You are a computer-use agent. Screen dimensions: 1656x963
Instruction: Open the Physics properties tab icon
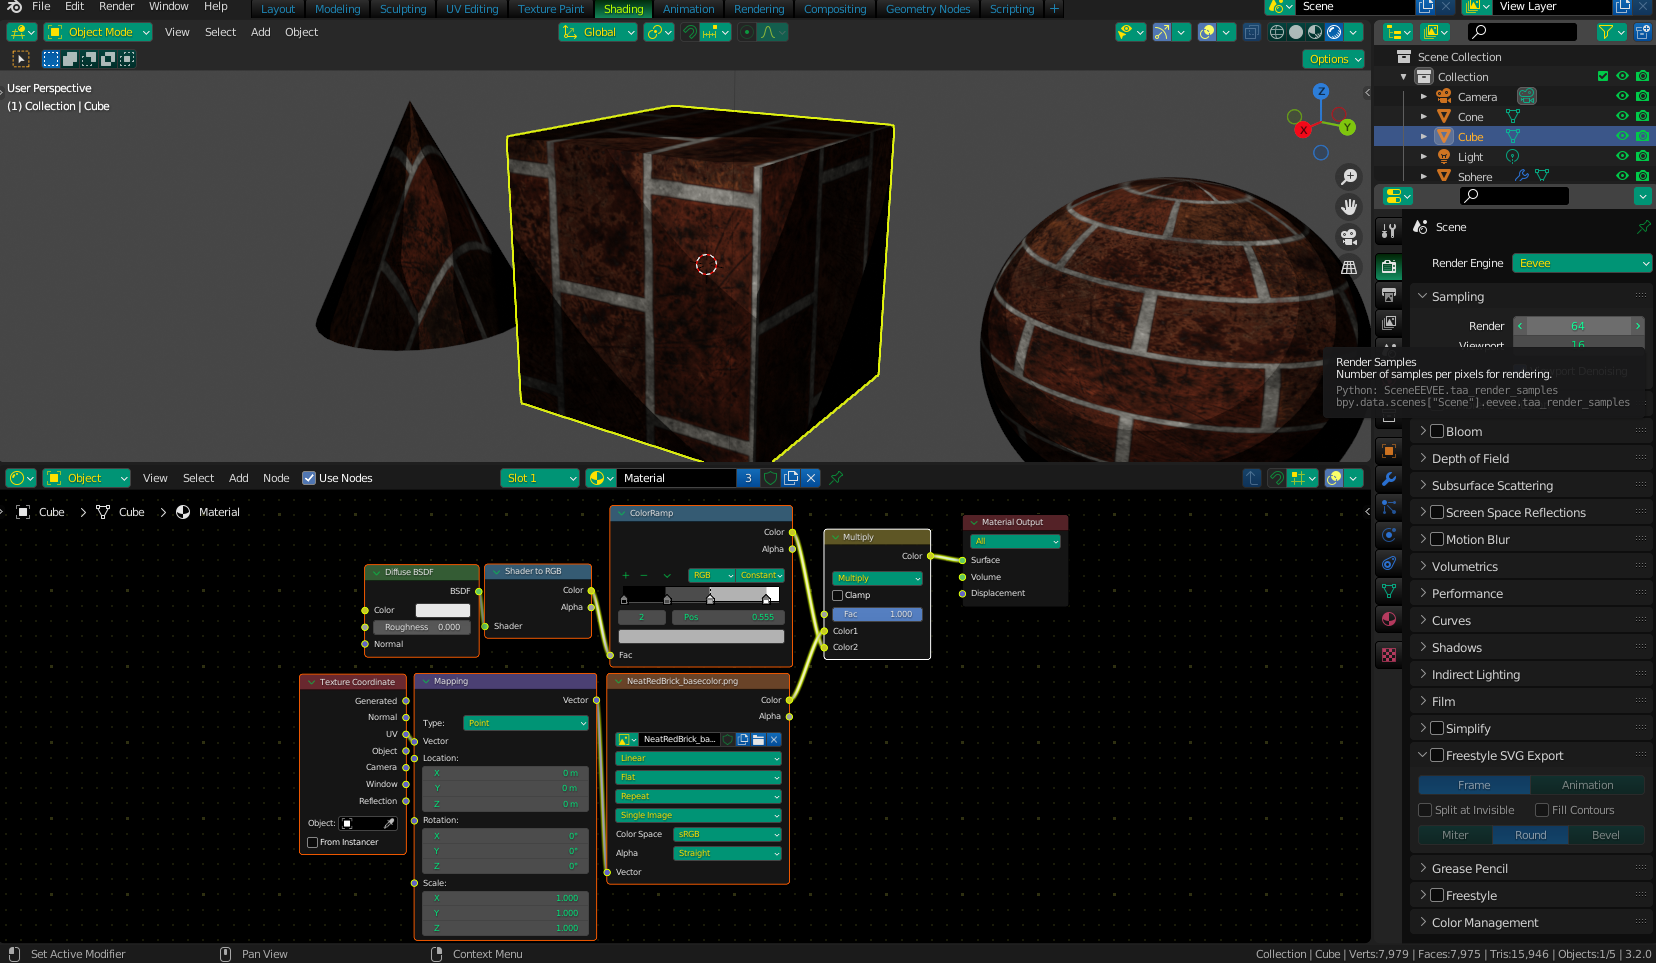point(1389,535)
